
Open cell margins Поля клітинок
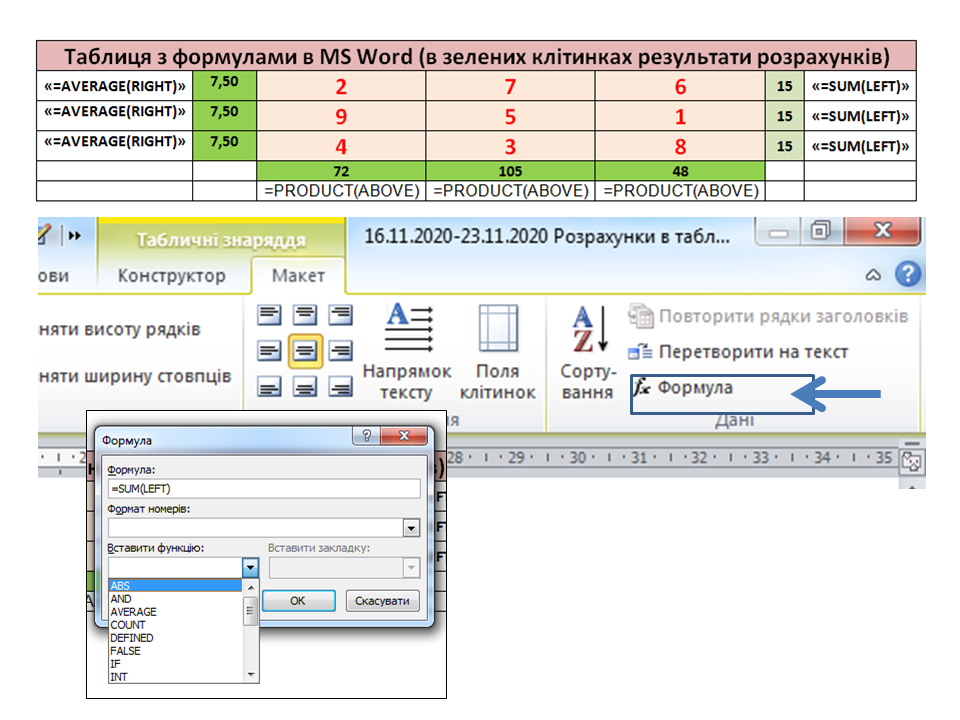(x=498, y=352)
